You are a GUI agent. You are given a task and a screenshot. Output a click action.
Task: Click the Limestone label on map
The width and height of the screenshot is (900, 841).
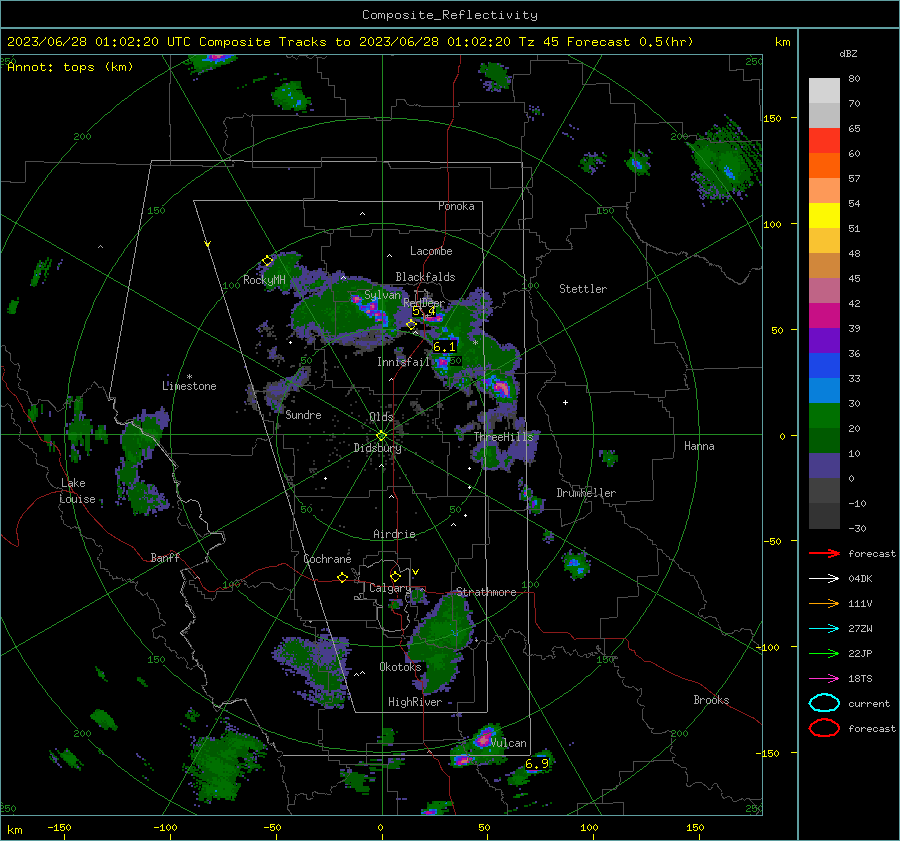coord(189,386)
